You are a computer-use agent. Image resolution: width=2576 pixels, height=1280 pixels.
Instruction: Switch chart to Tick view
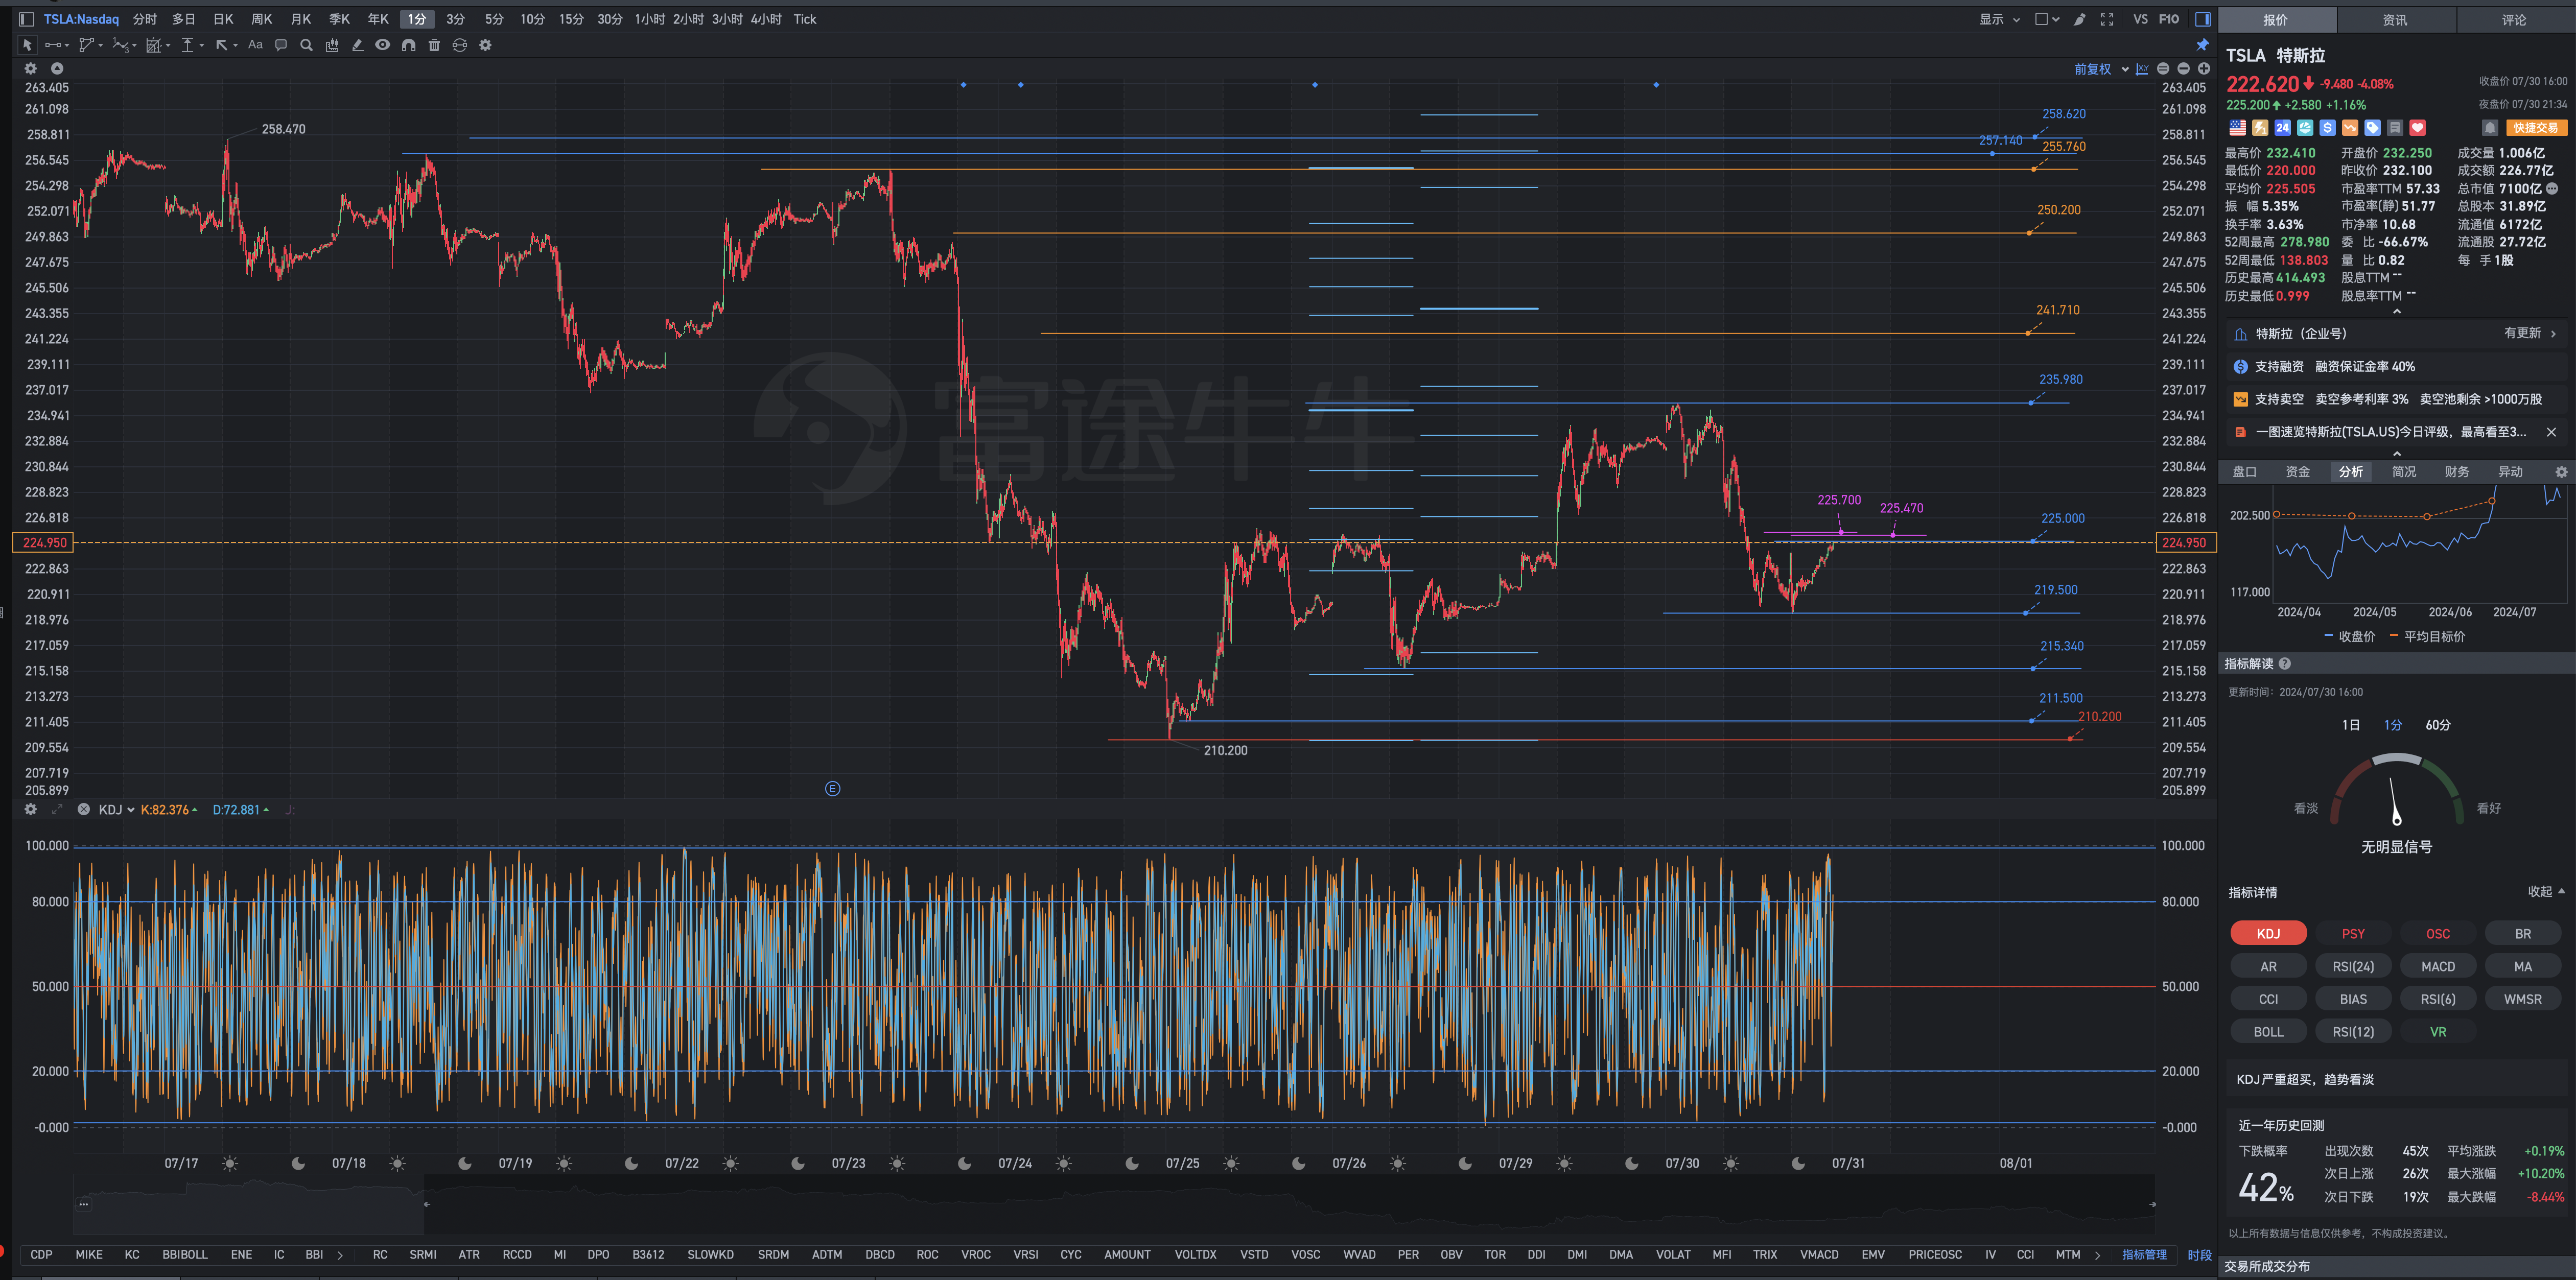[x=804, y=19]
